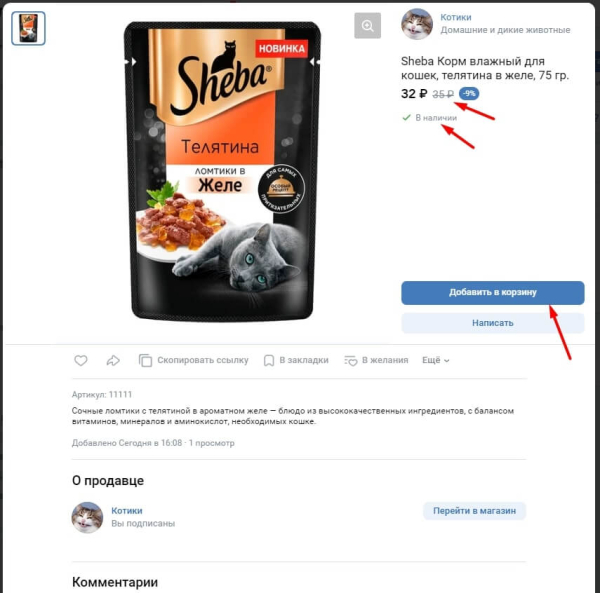Open the Котики community link at the top

(456, 17)
